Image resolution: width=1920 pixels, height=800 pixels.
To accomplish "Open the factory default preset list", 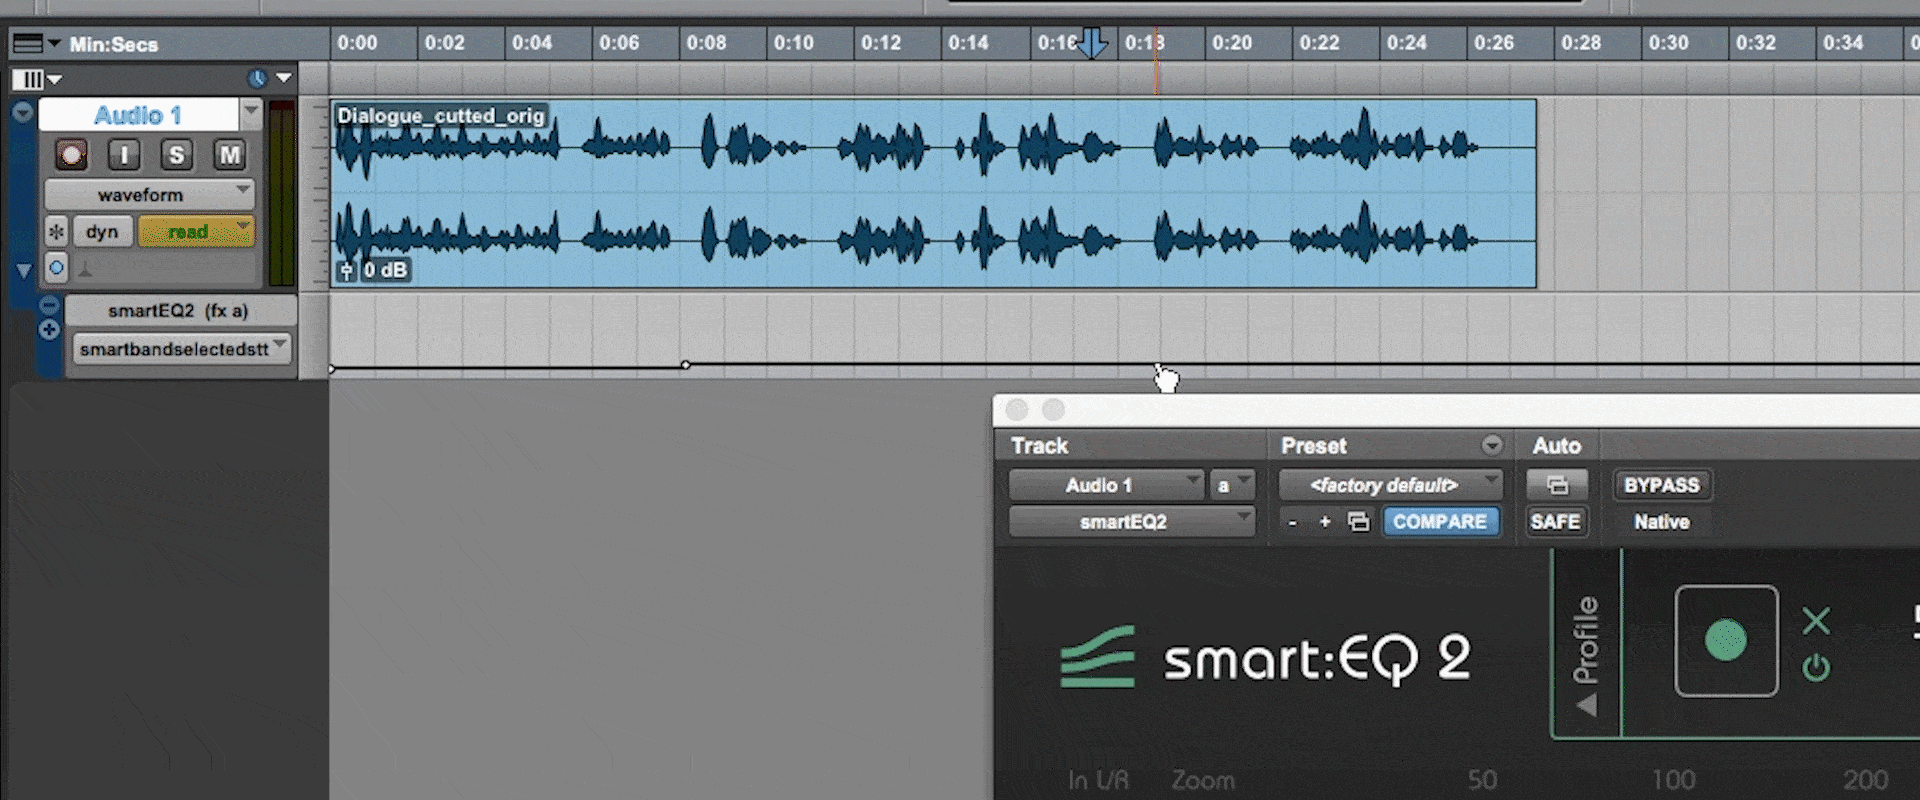I will (x=1390, y=485).
